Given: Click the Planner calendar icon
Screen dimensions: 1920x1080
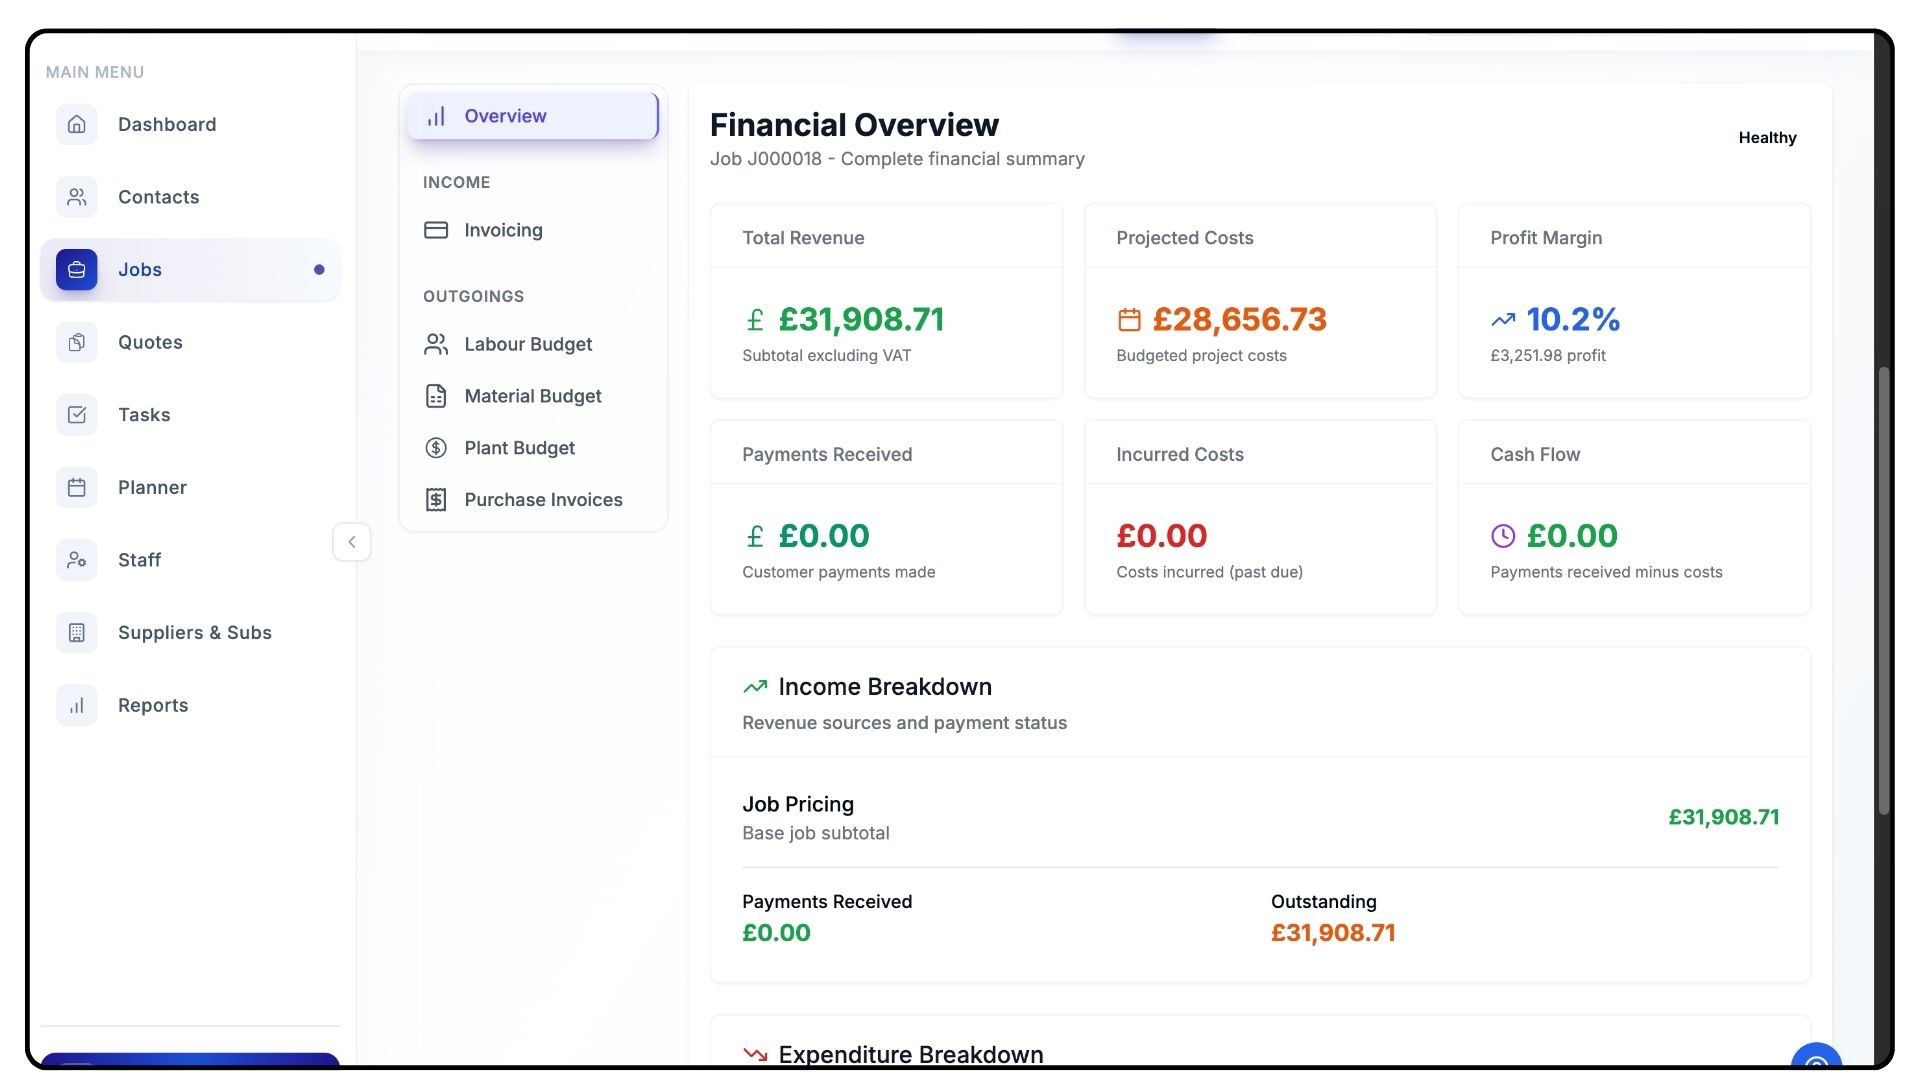Looking at the screenshot, I should [x=77, y=488].
